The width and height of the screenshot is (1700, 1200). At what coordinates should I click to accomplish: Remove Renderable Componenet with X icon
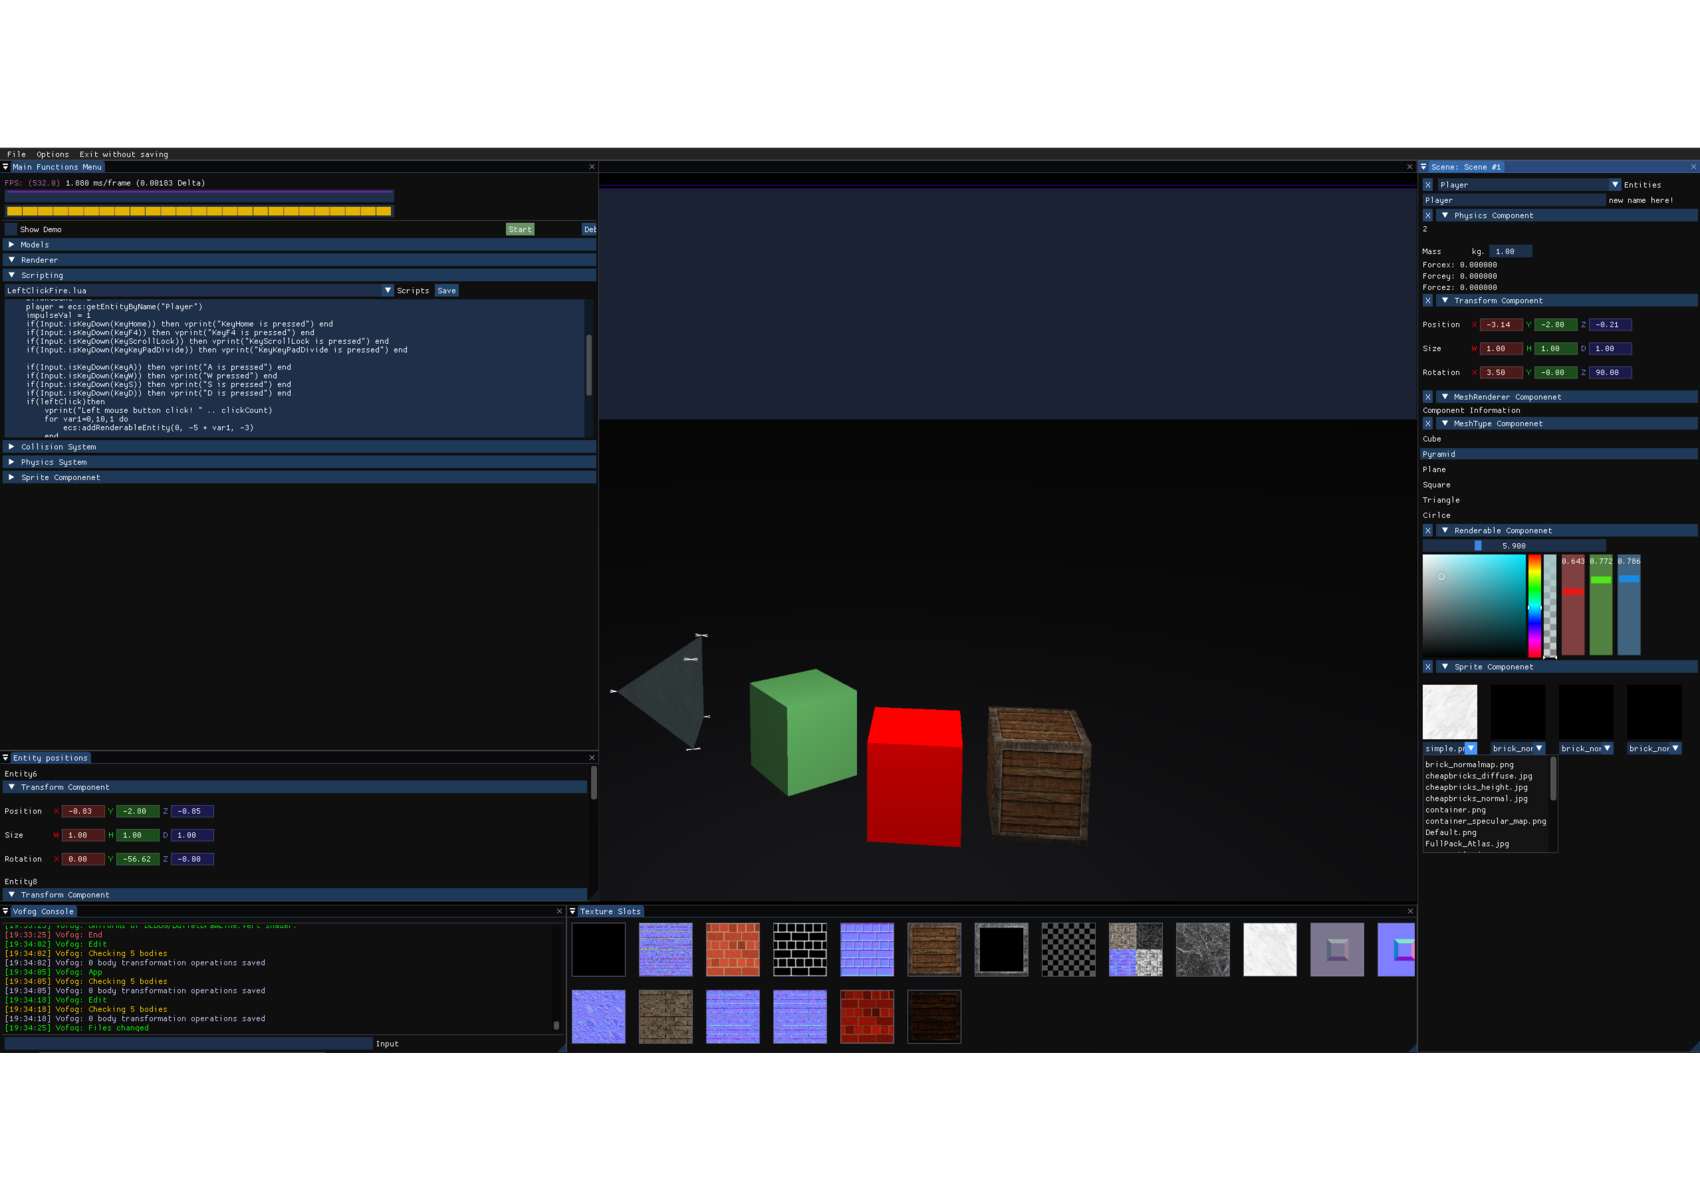click(1428, 531)
